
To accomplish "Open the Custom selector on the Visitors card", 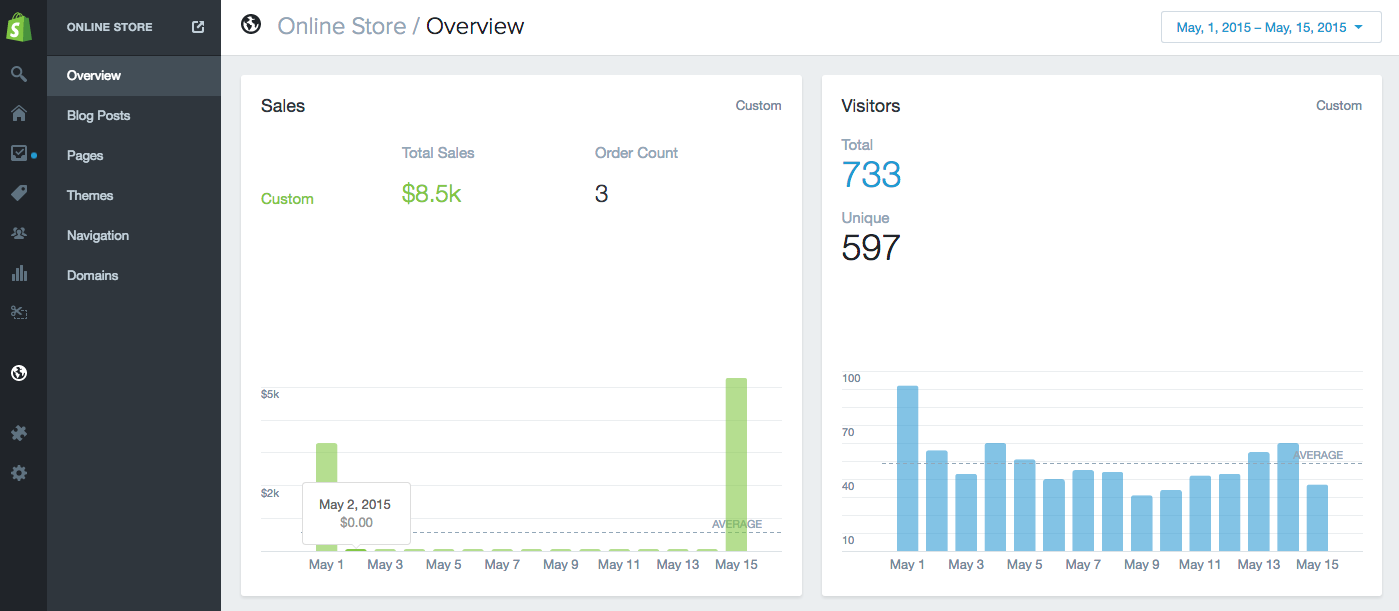I will (x=1338, y=105).
